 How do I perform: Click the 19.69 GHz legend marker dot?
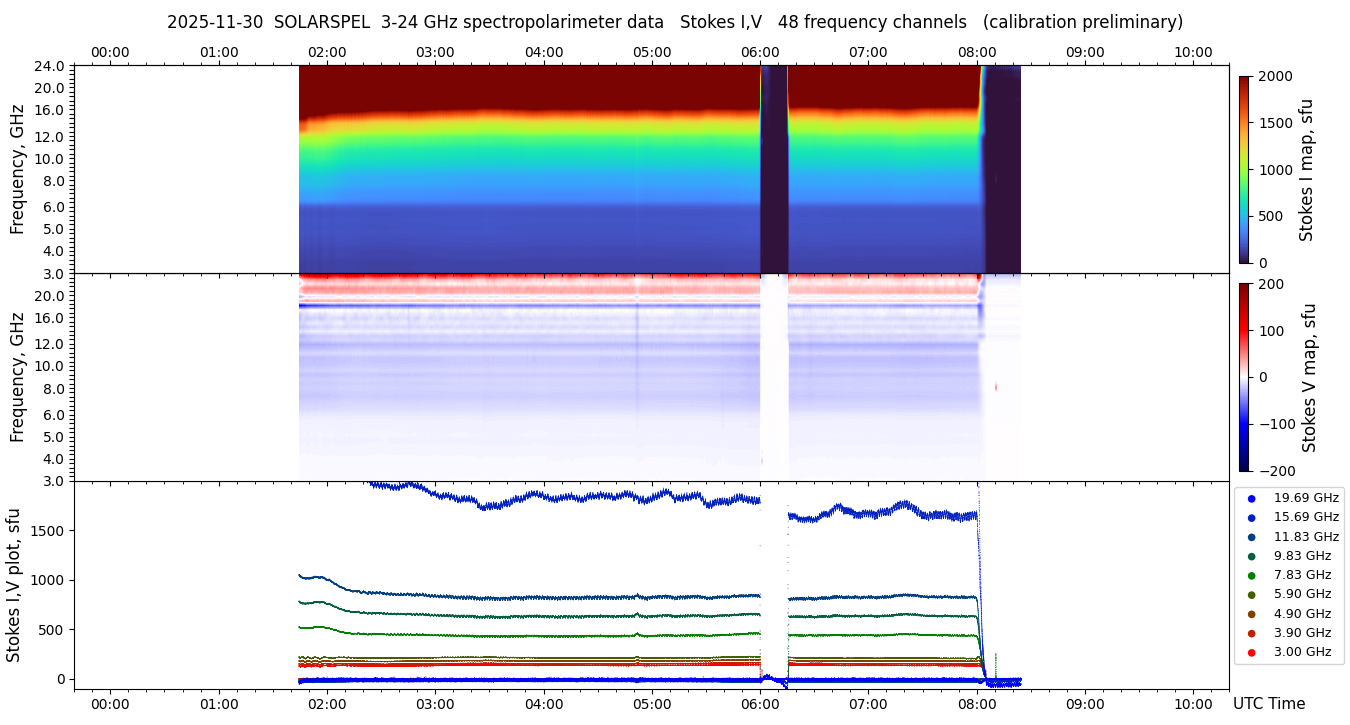coord(1251,498)
